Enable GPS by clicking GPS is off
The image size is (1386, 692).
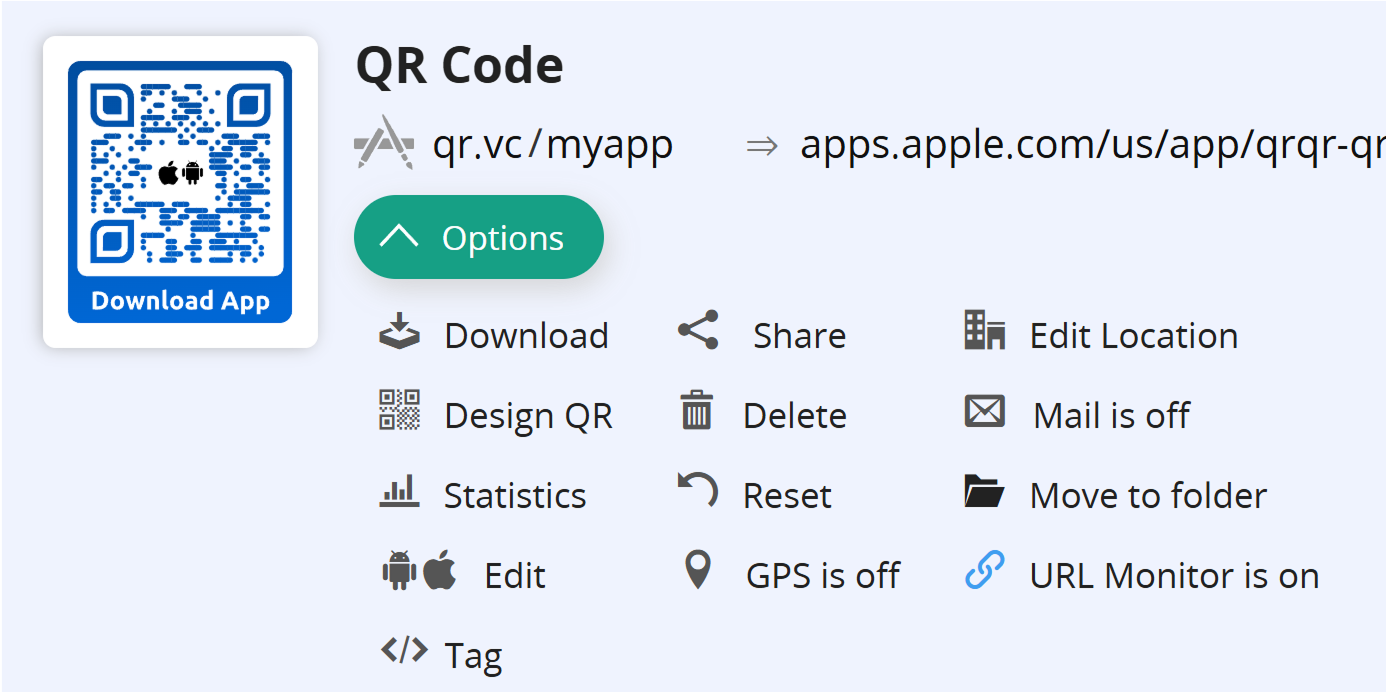tap(823, 573)
